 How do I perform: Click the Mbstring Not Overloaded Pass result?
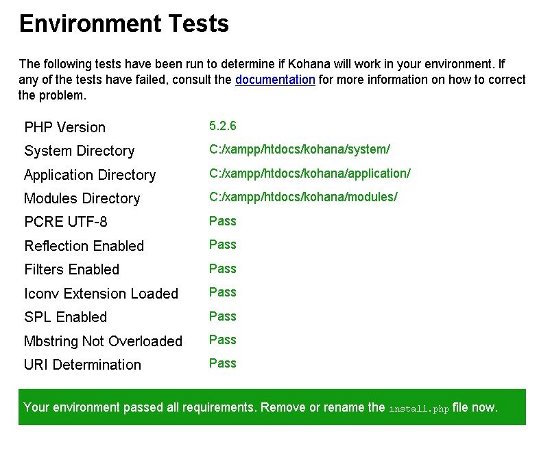tap(222, 340)
